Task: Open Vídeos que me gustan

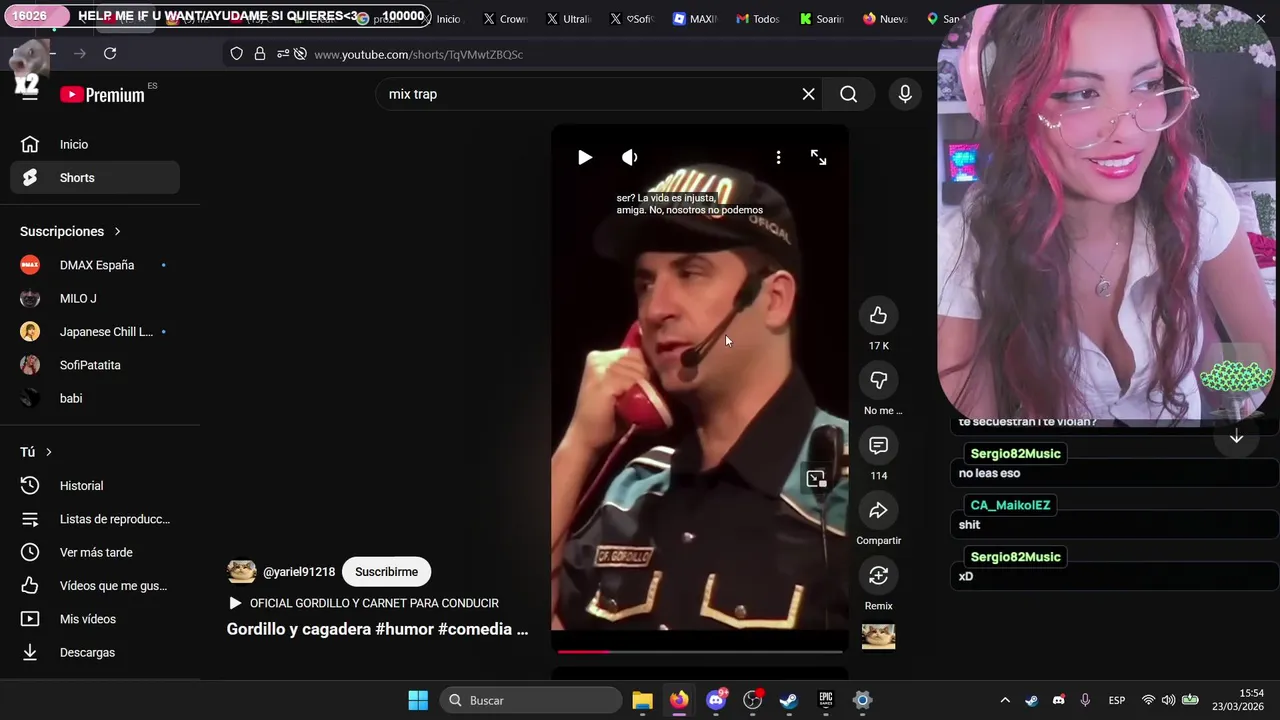Action: tap(95, 586)
